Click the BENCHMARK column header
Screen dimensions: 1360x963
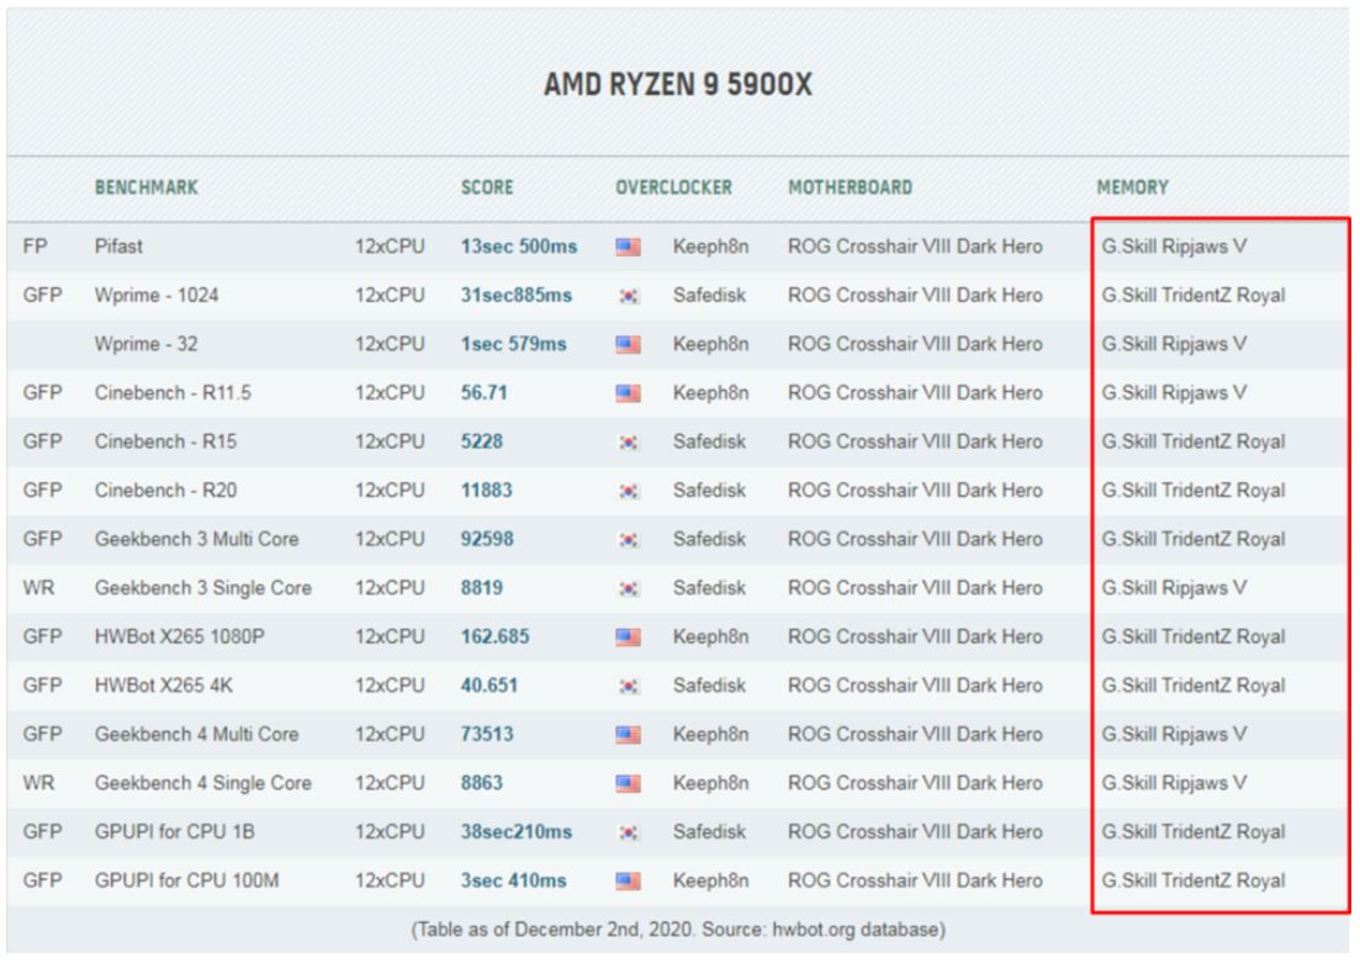tap(146, 187)
